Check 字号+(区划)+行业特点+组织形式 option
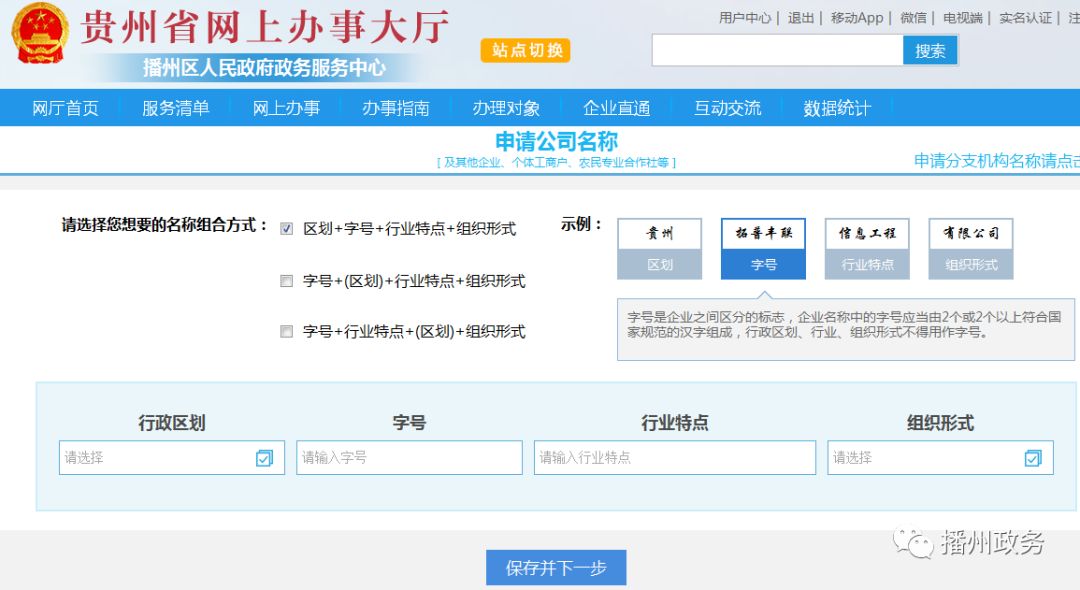Screen dimensions: 1080x590 287,281
